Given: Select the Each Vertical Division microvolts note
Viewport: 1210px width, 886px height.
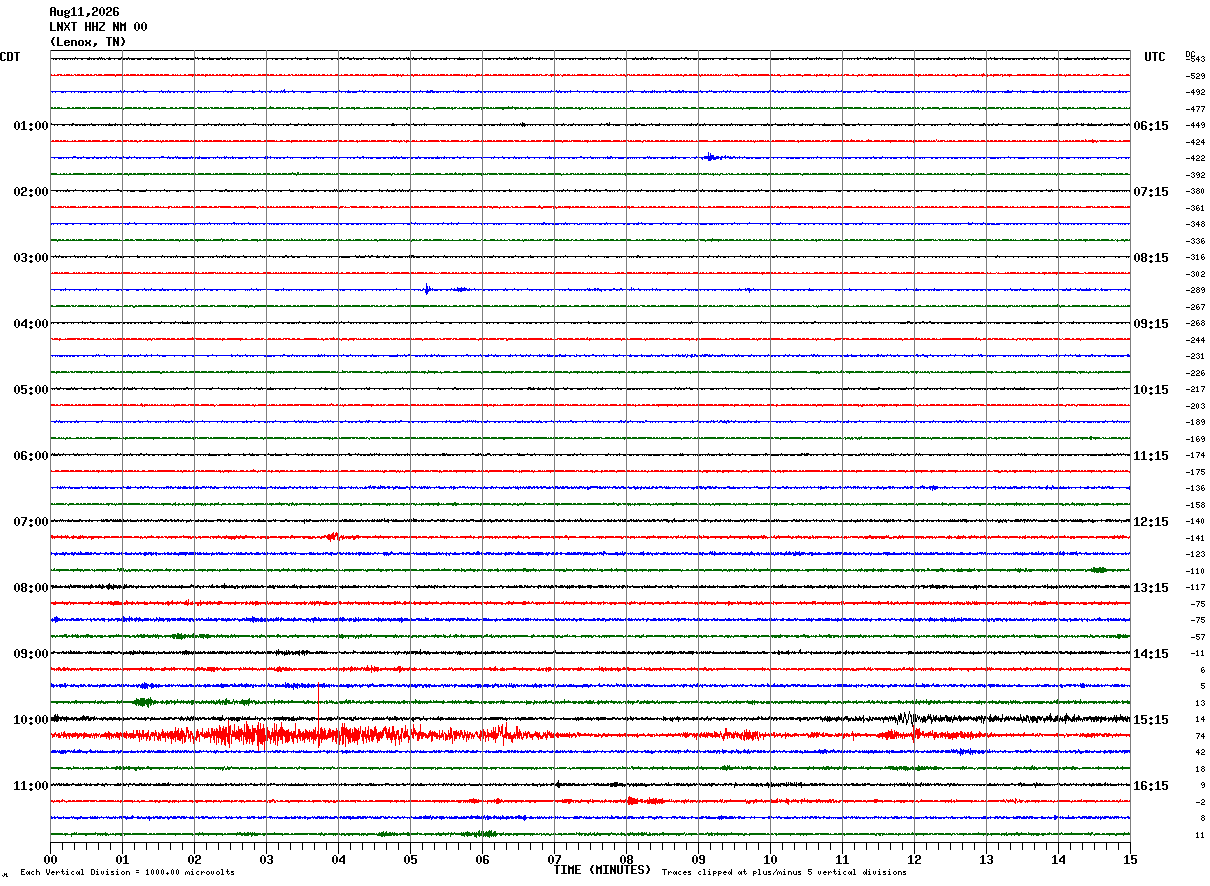Looking at the screenshot, I should (127, 873).
